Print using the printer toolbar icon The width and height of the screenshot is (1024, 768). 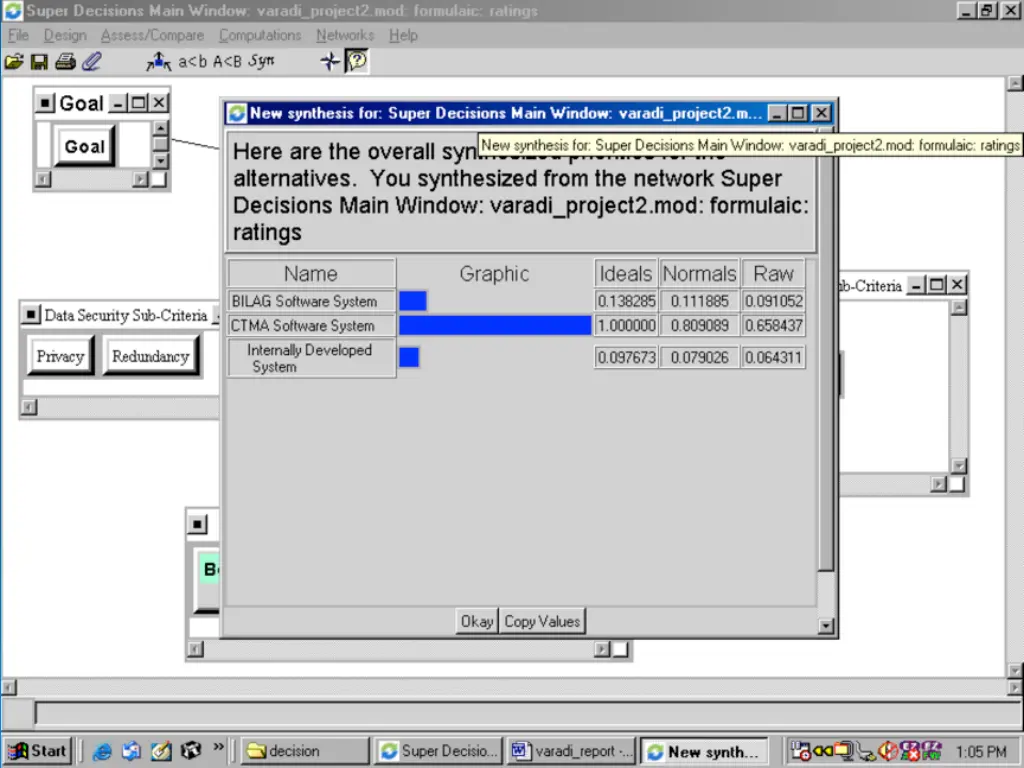(x=65, y=62)
